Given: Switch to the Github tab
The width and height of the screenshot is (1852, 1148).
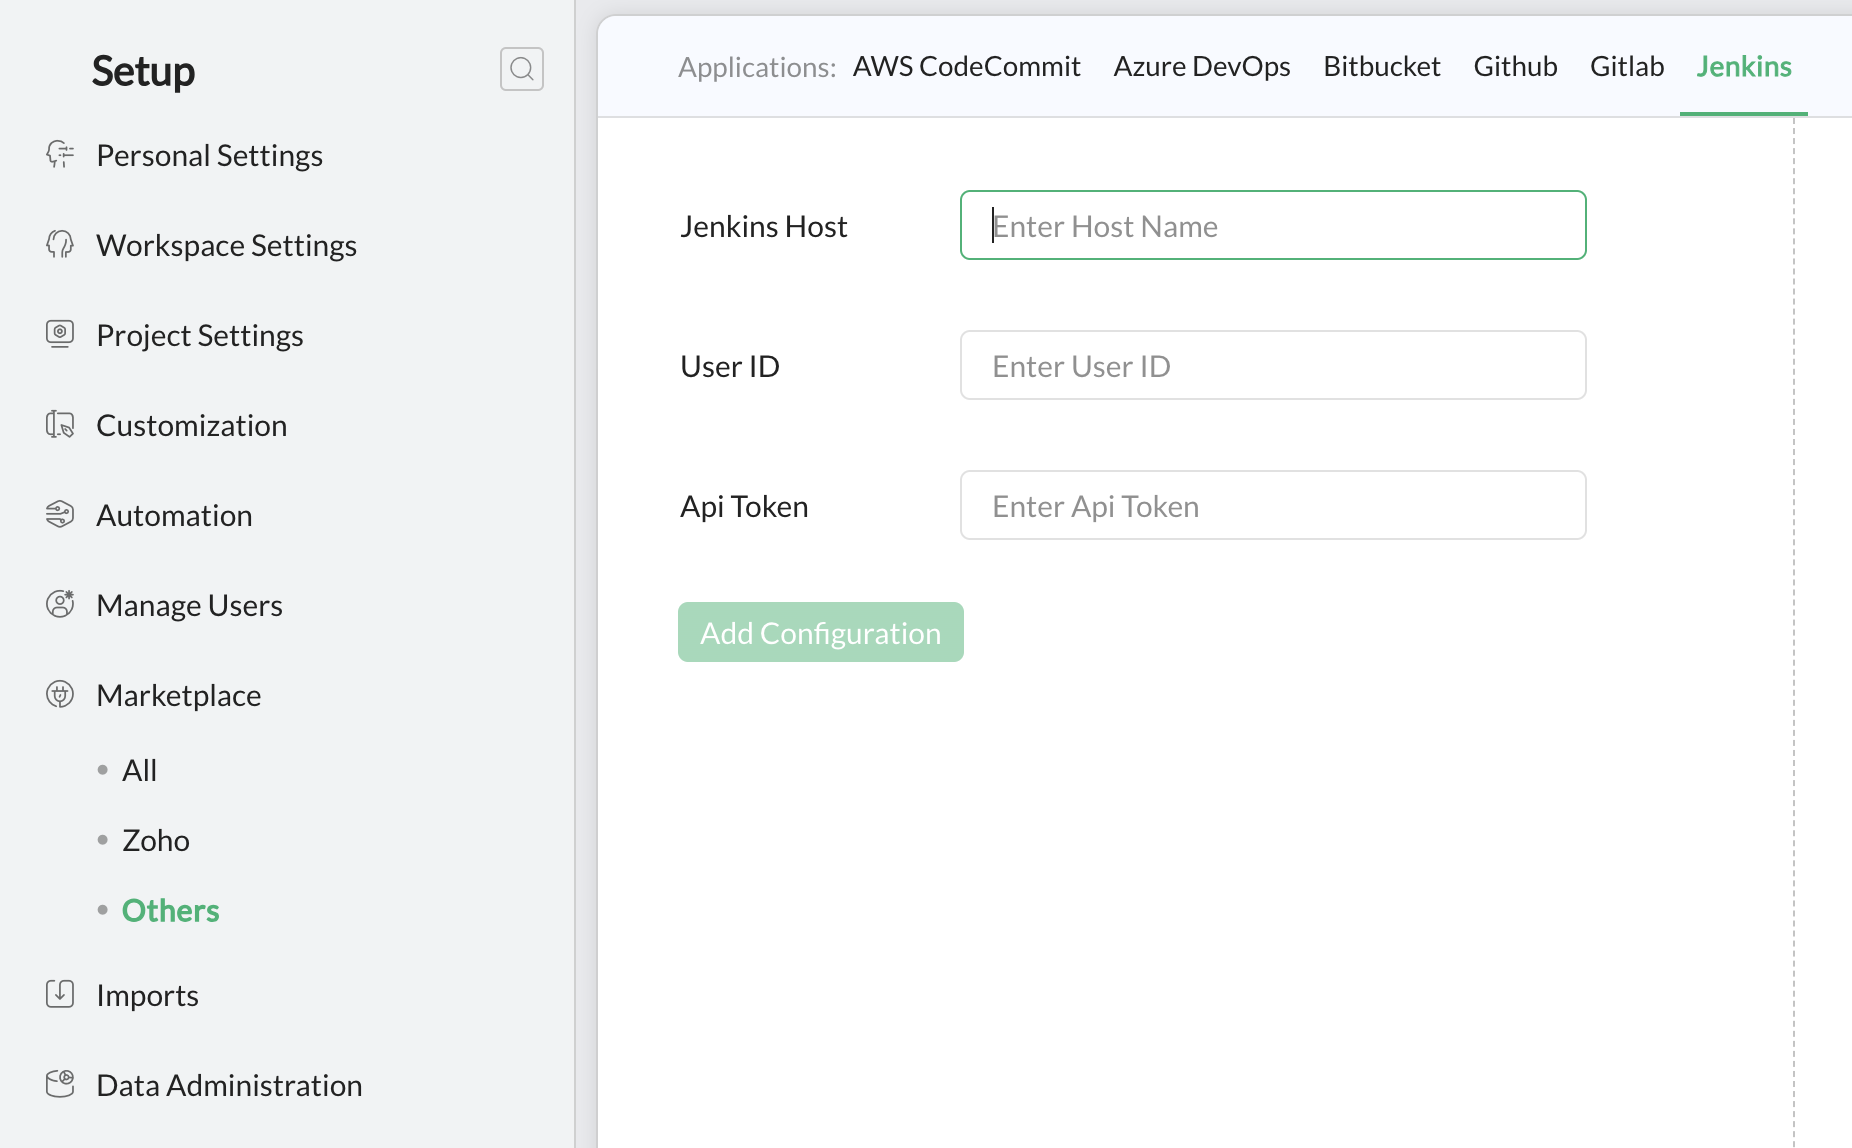Looking at the screenshot, I should 1515,66.
